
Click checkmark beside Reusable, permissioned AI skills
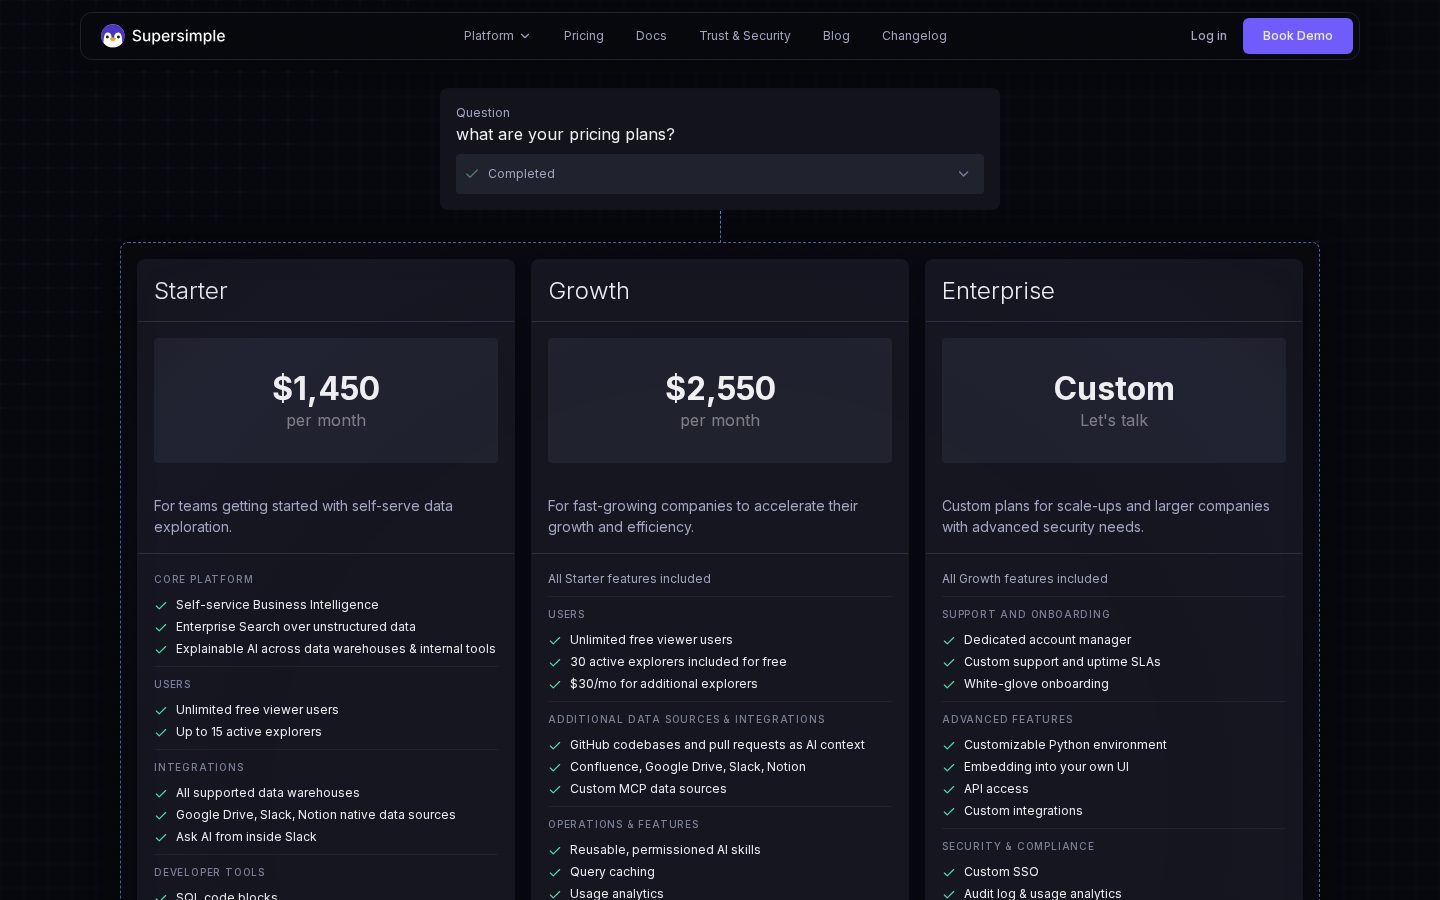555,851
